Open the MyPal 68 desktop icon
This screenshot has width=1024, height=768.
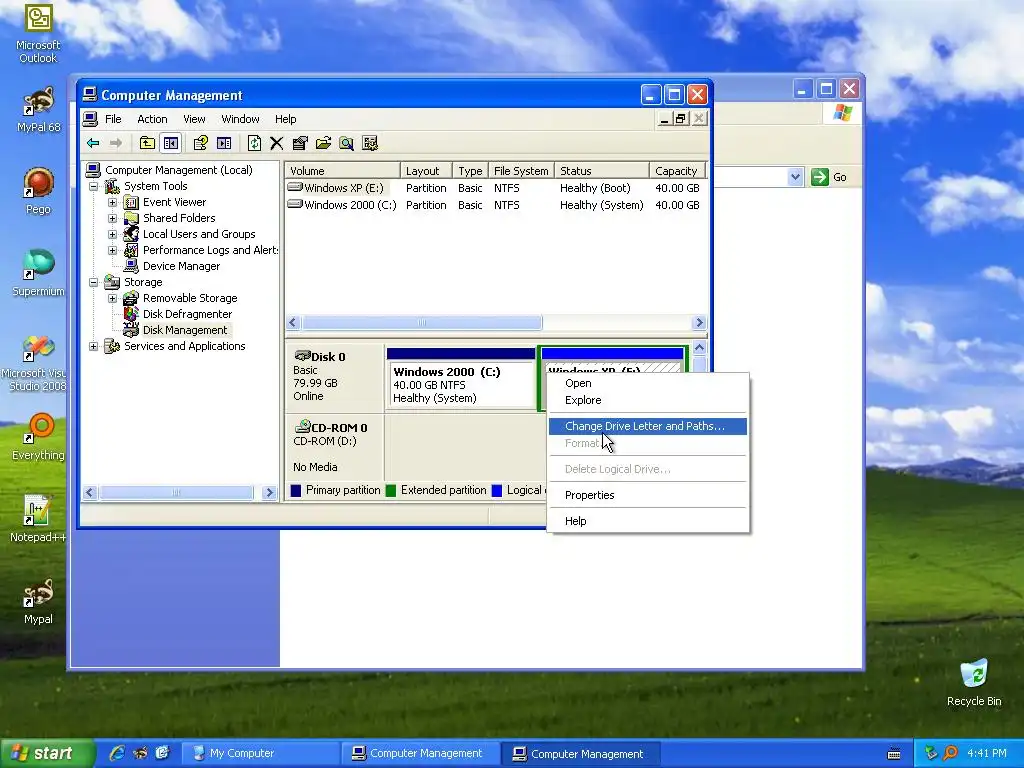point(38,110)
